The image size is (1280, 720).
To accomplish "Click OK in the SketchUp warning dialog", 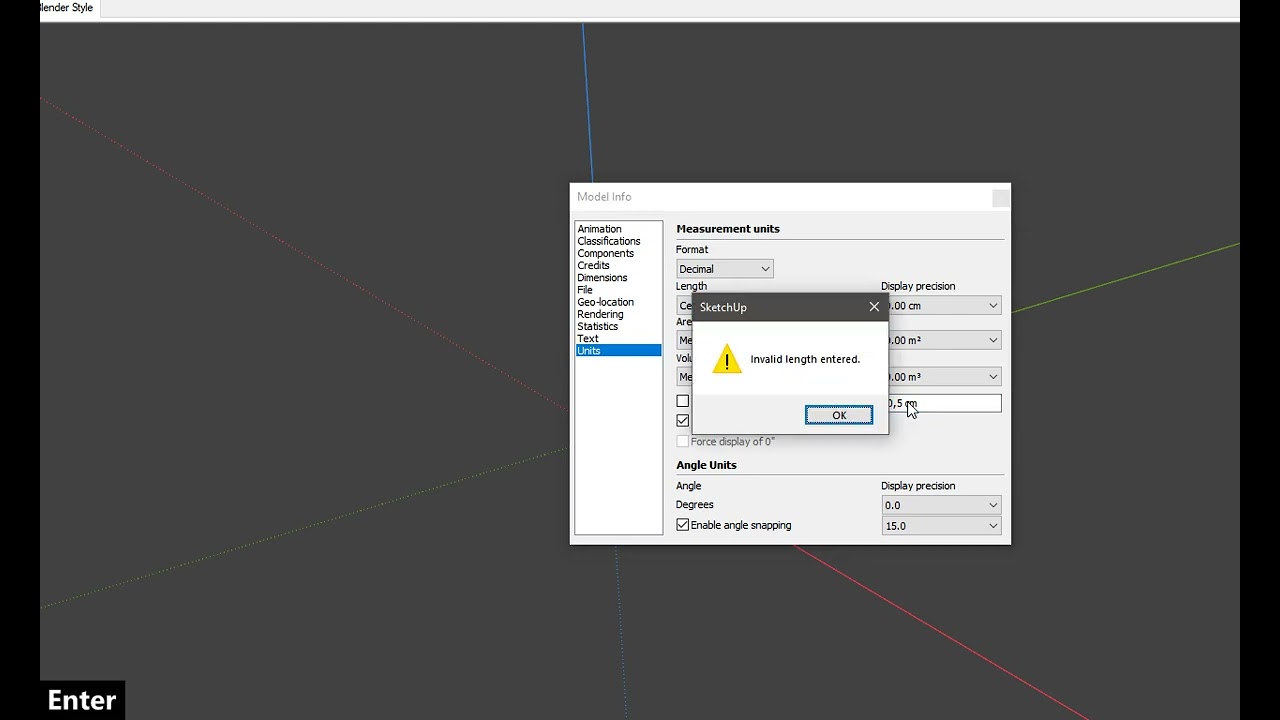I will pos(839,415).
